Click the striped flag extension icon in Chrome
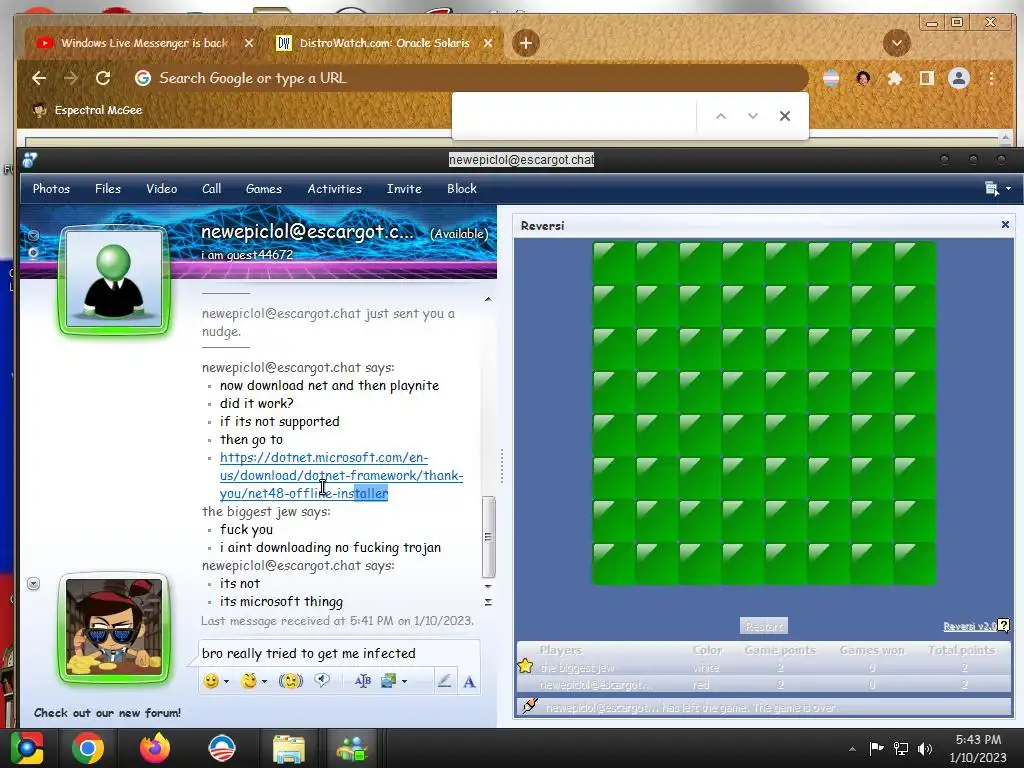 point(831,78)
